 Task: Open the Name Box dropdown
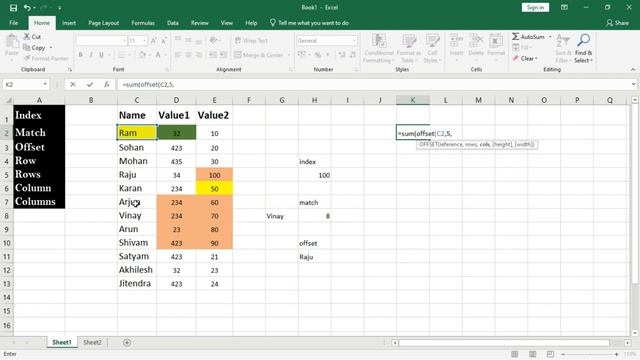pyautogui.click(x=45, y=84)
